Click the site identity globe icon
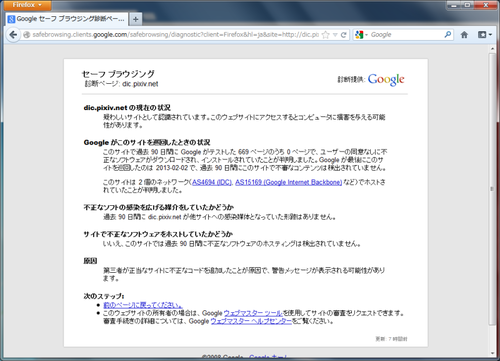 (x=27, y=35)
